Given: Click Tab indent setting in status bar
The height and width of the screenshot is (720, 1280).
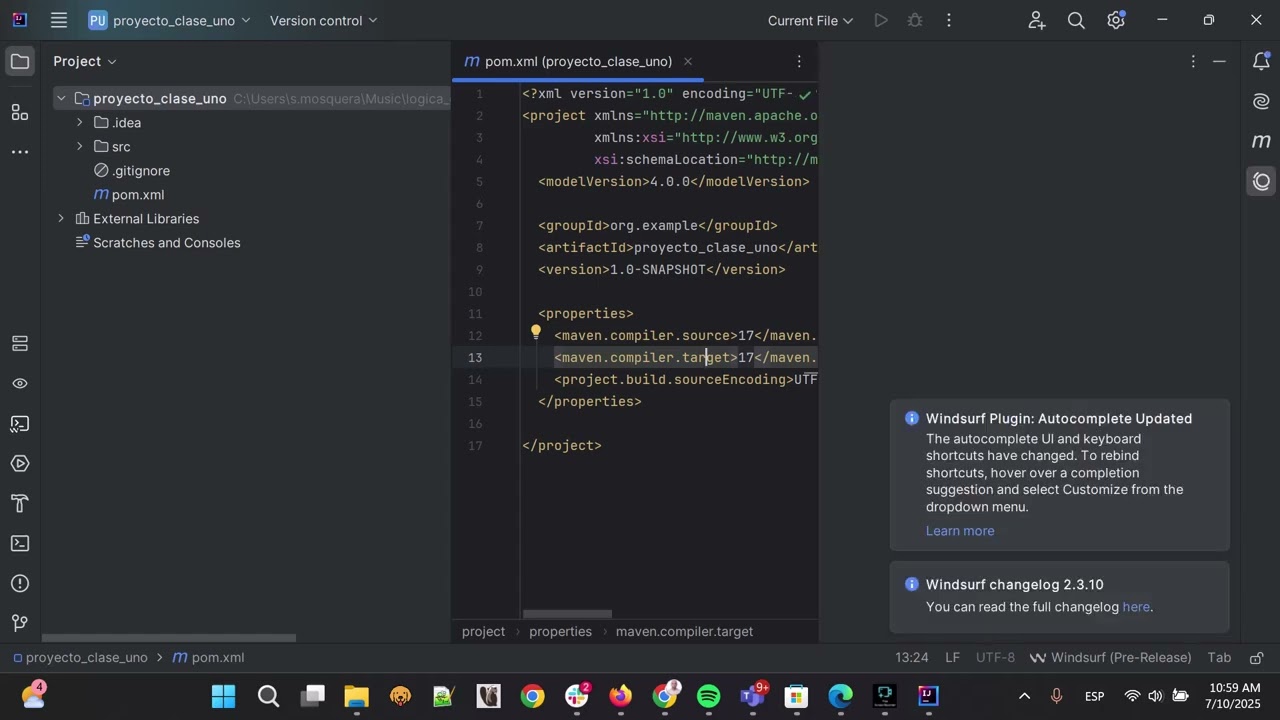Looking at the screenshot, I should pos(1219,657).
